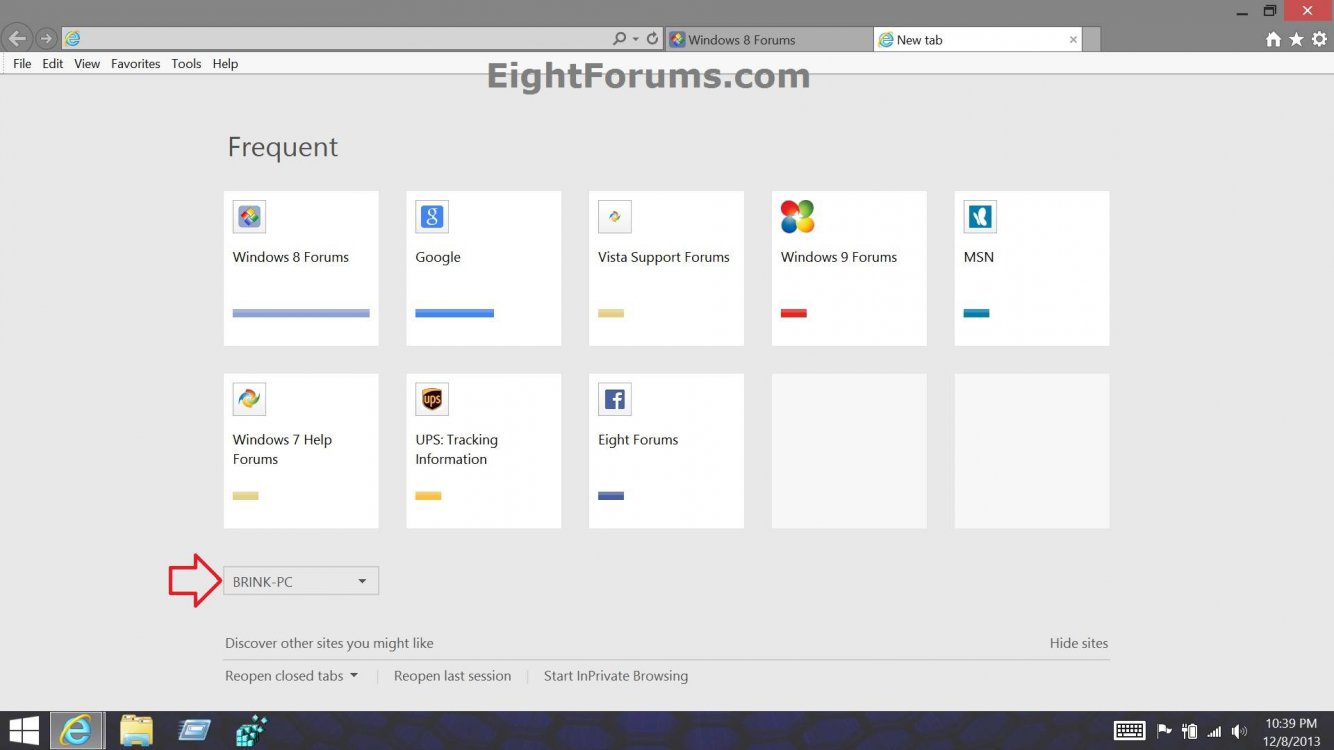Open the touch keyboard tray icon
This screenshot has height=750, width=1334.
1129,731
